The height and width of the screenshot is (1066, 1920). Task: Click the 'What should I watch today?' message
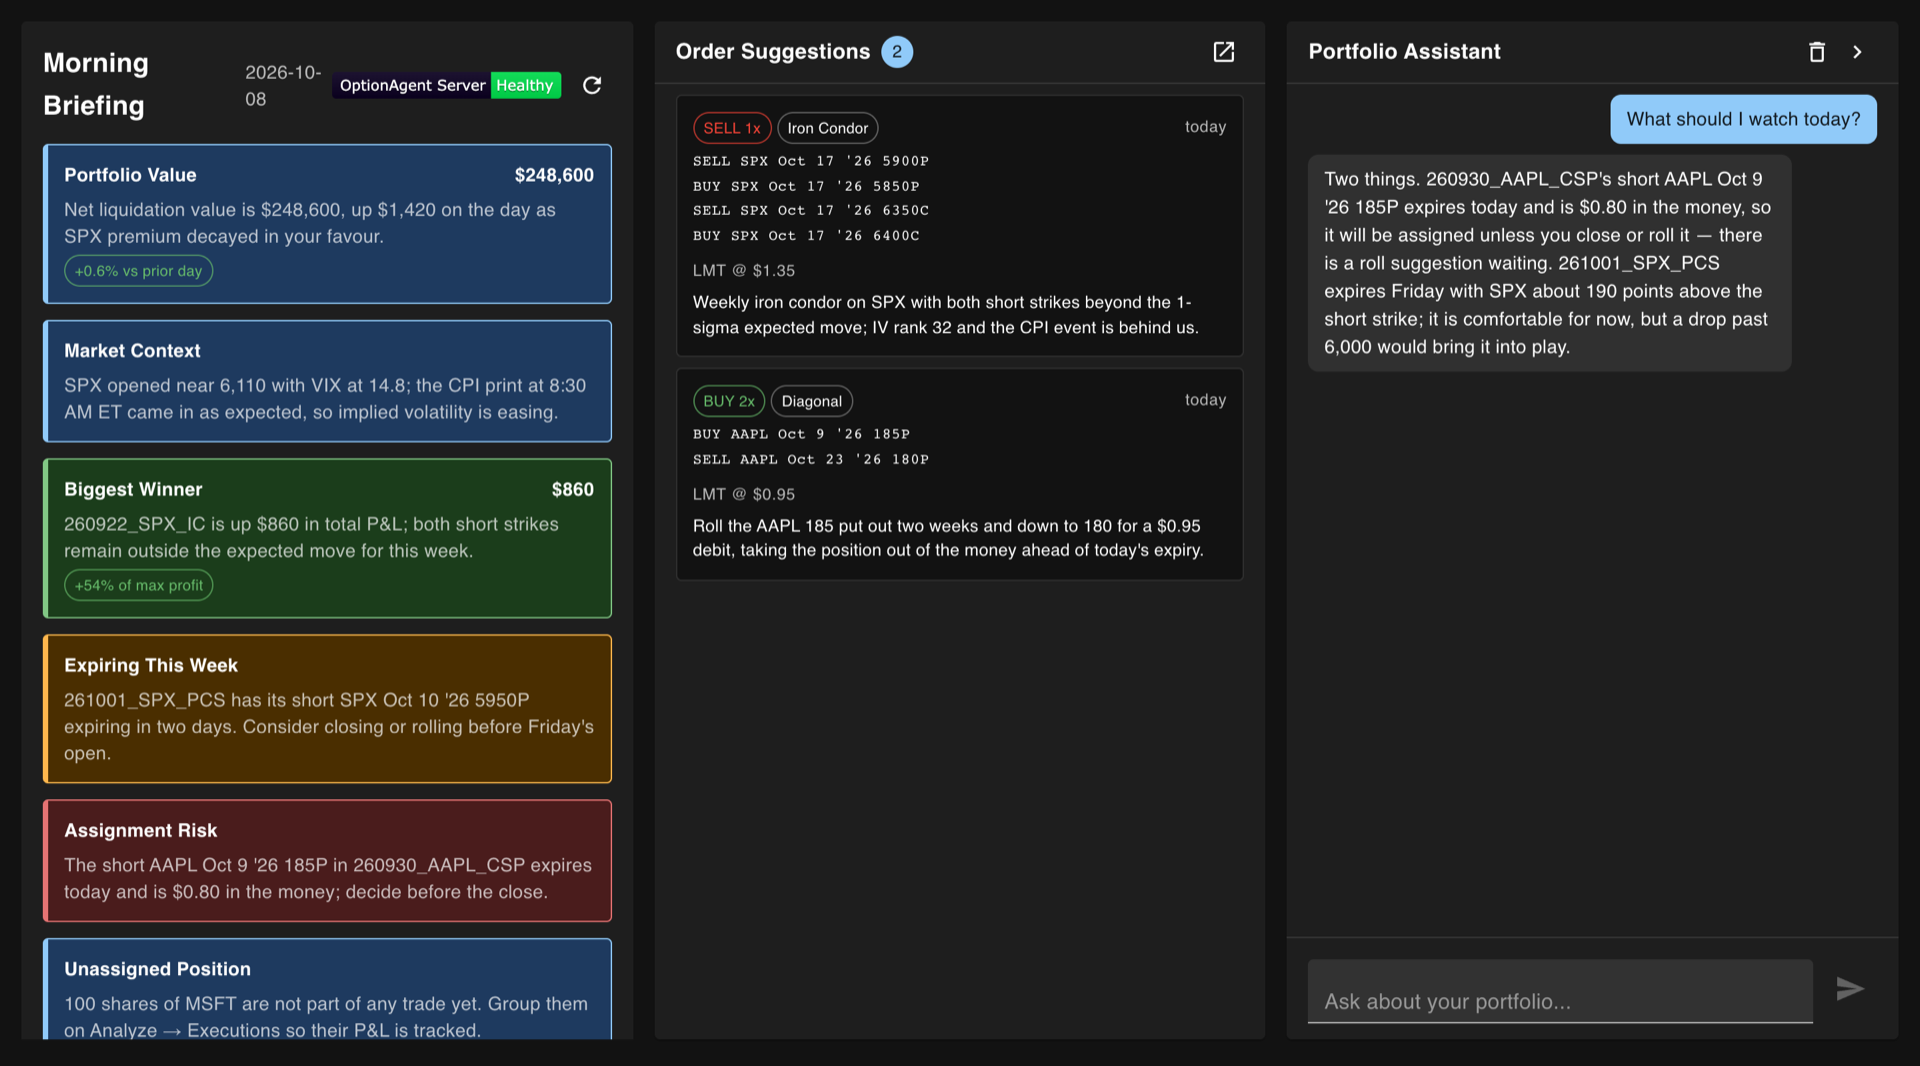click(1743, 119)
